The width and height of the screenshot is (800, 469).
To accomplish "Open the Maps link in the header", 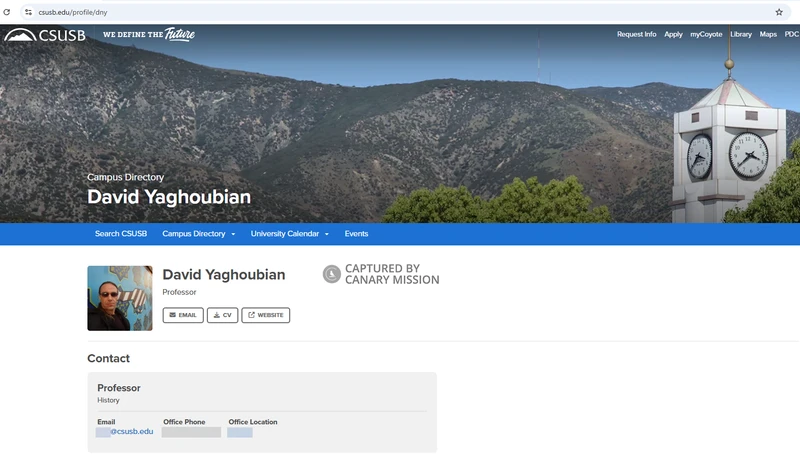I will point(768,34).
